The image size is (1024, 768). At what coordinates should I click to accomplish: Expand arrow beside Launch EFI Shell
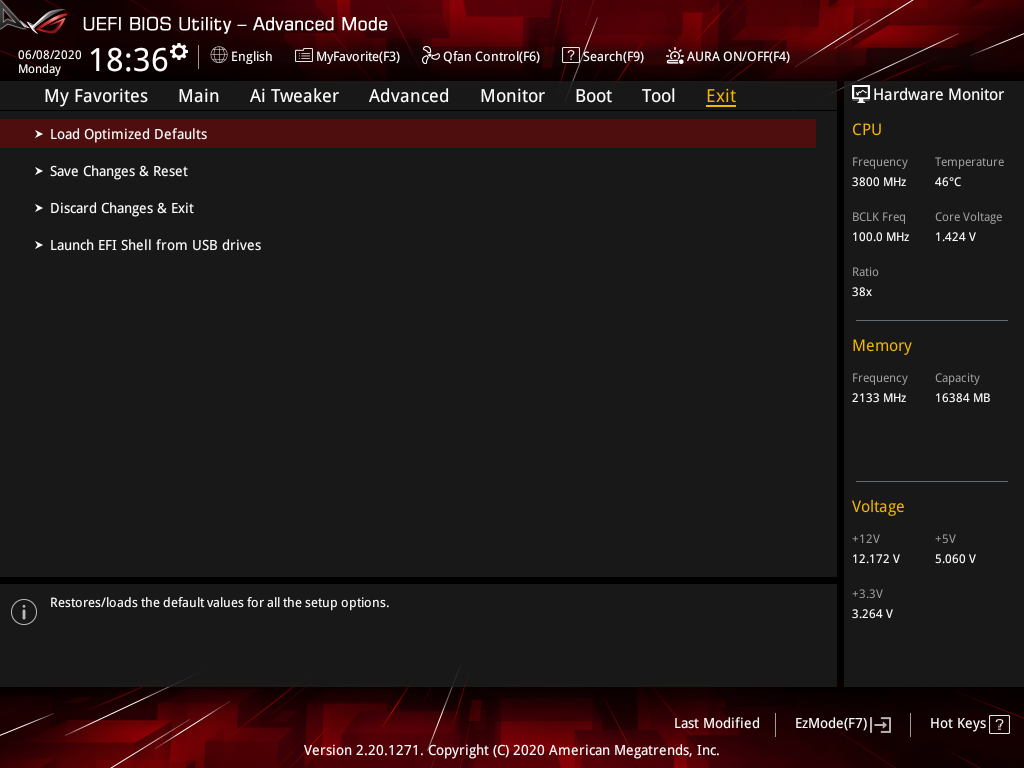point(39,246)
